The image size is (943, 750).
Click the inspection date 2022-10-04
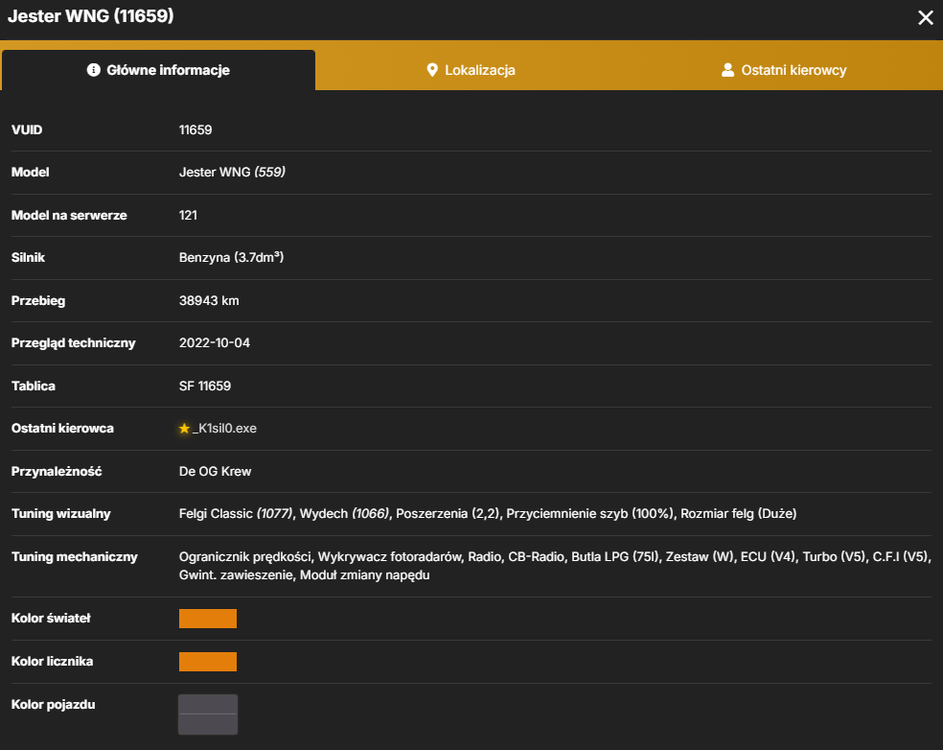click(x=214, y=343)
